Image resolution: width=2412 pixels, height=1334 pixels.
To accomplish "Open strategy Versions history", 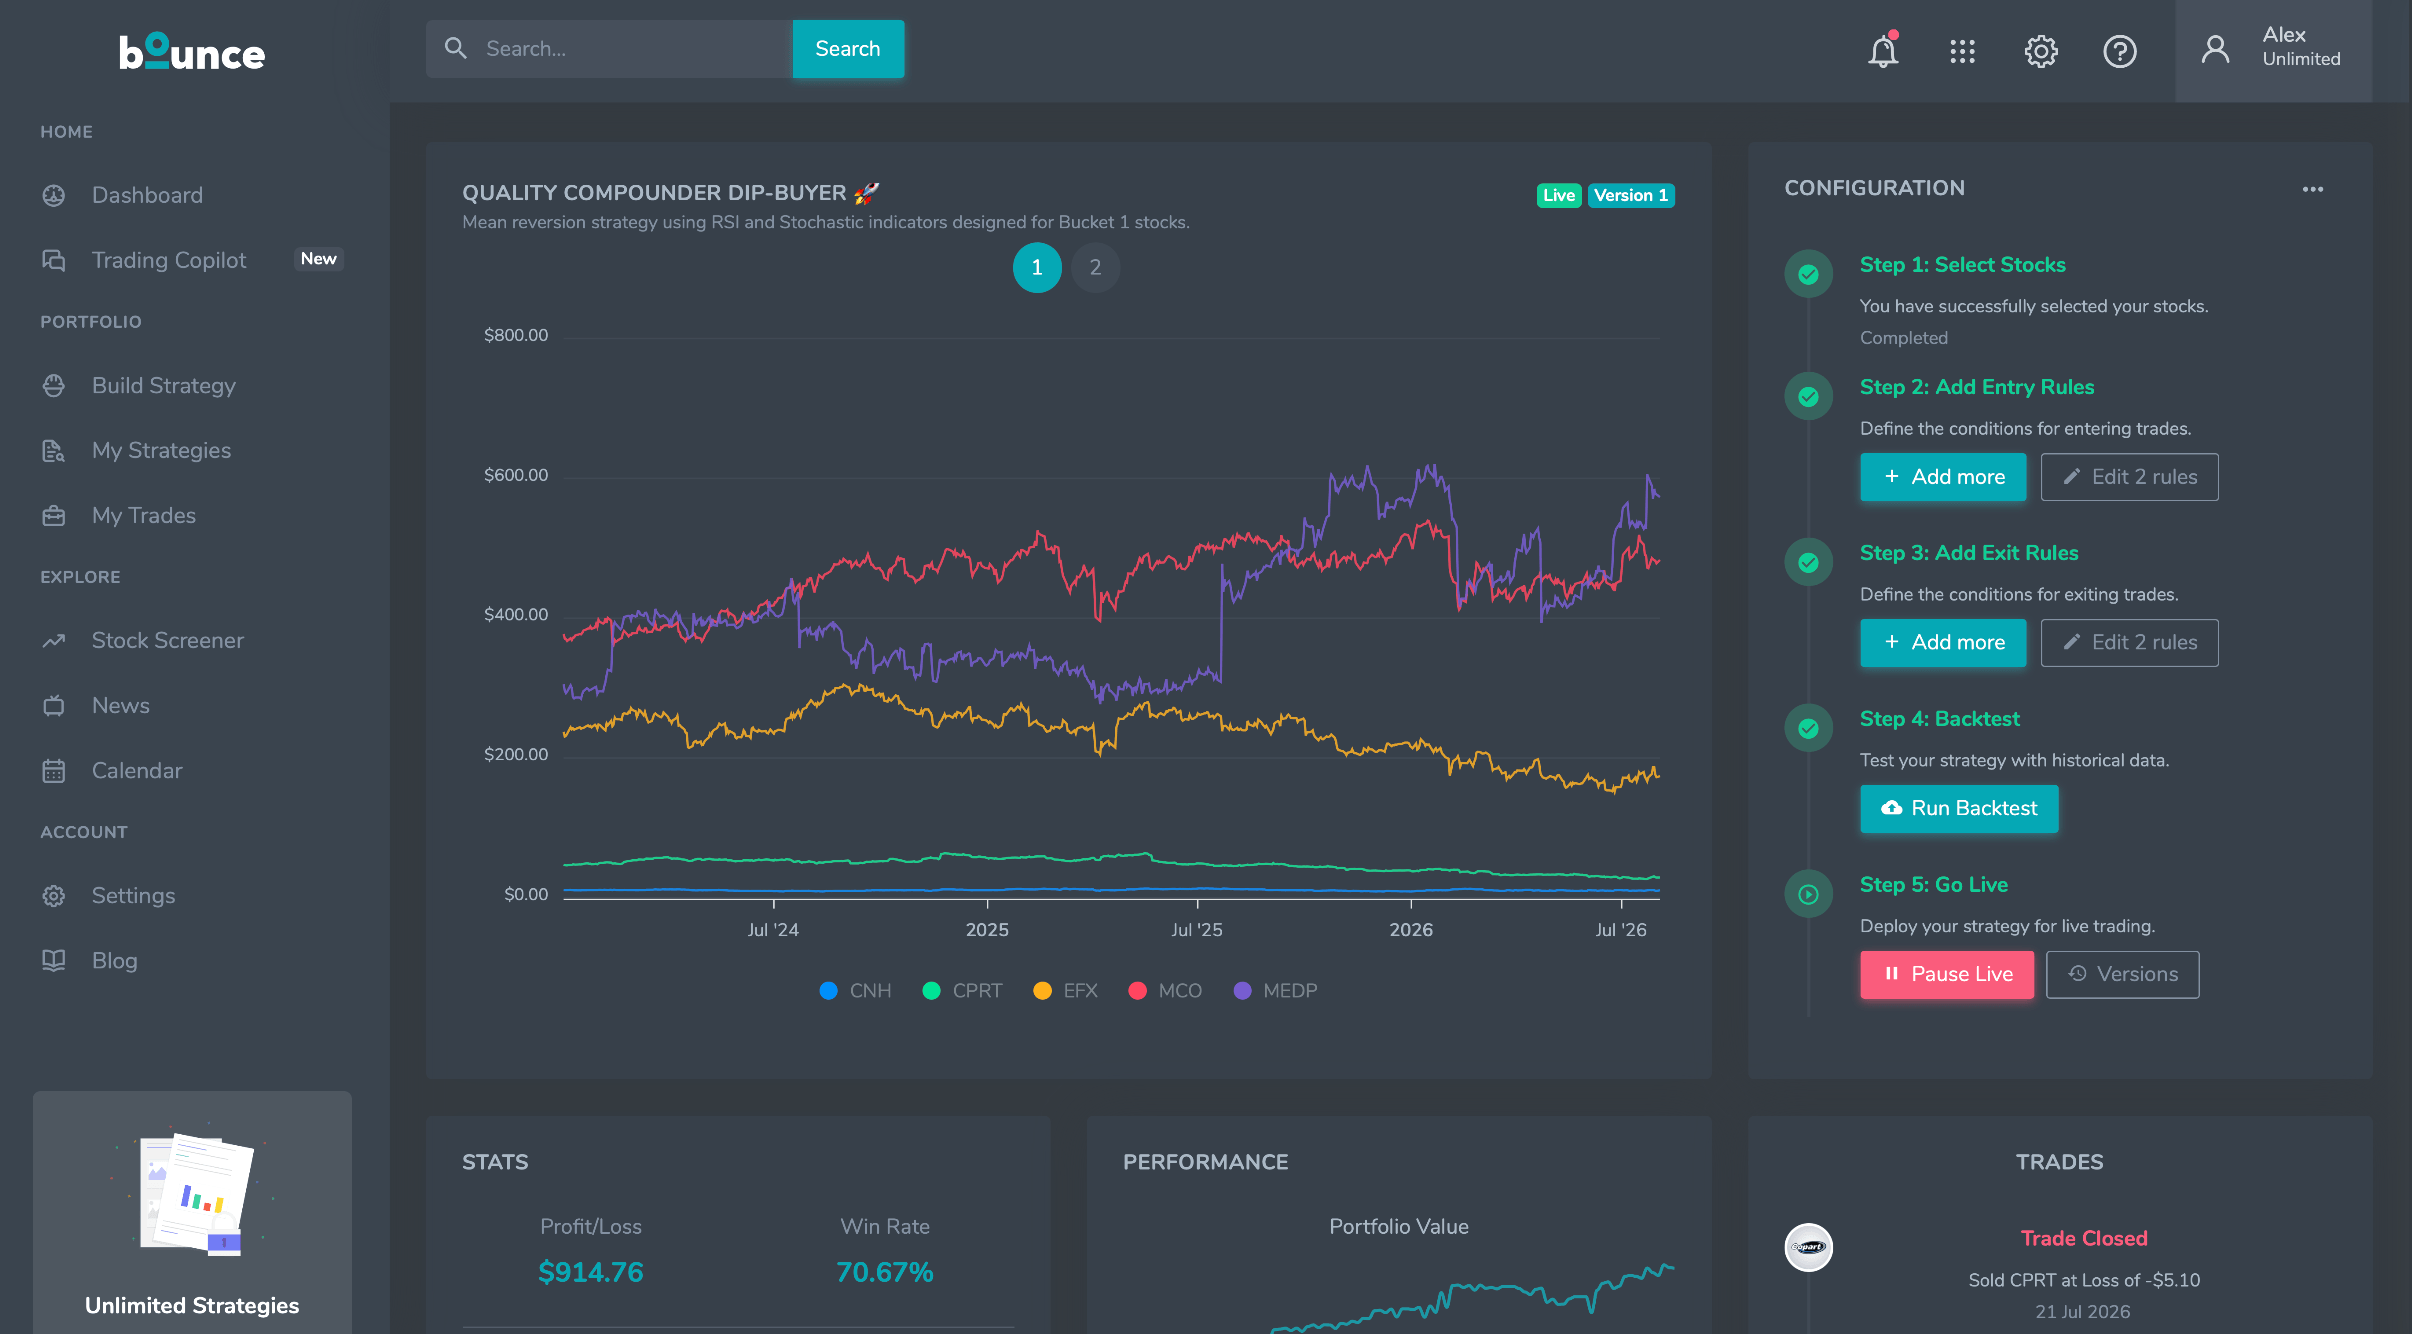I will tap(2122, 975).
